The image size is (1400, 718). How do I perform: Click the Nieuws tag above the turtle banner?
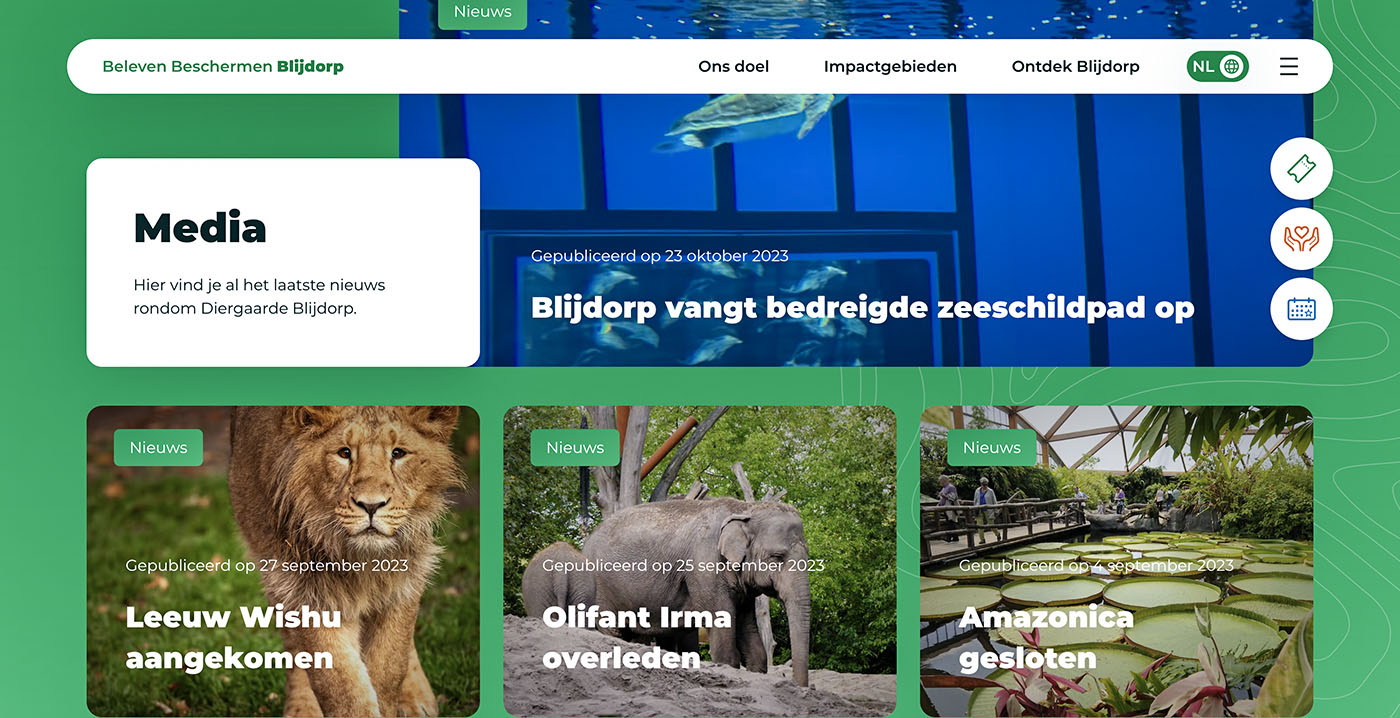pyautogui.click(x=482, y=13)
